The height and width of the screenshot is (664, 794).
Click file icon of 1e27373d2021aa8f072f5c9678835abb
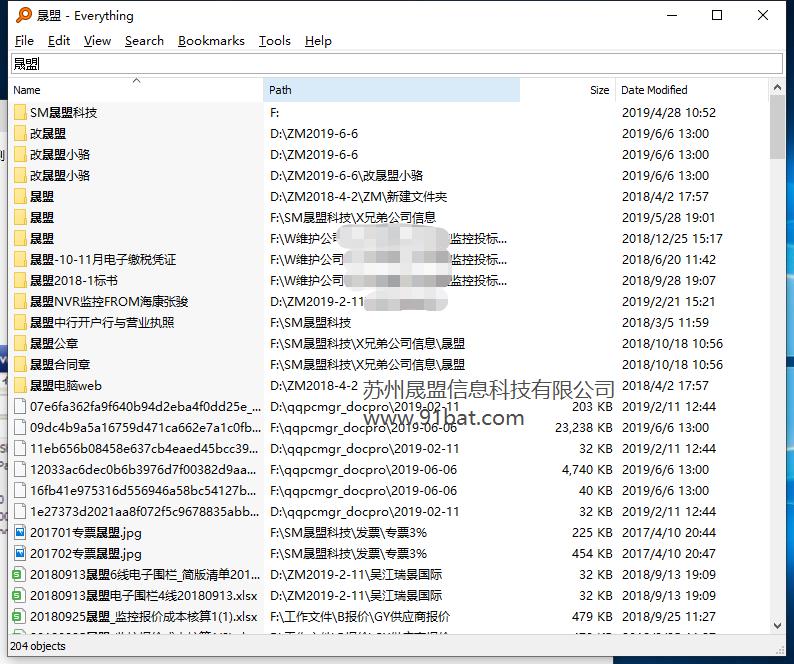pyautogui.click(x=20, y=512)
